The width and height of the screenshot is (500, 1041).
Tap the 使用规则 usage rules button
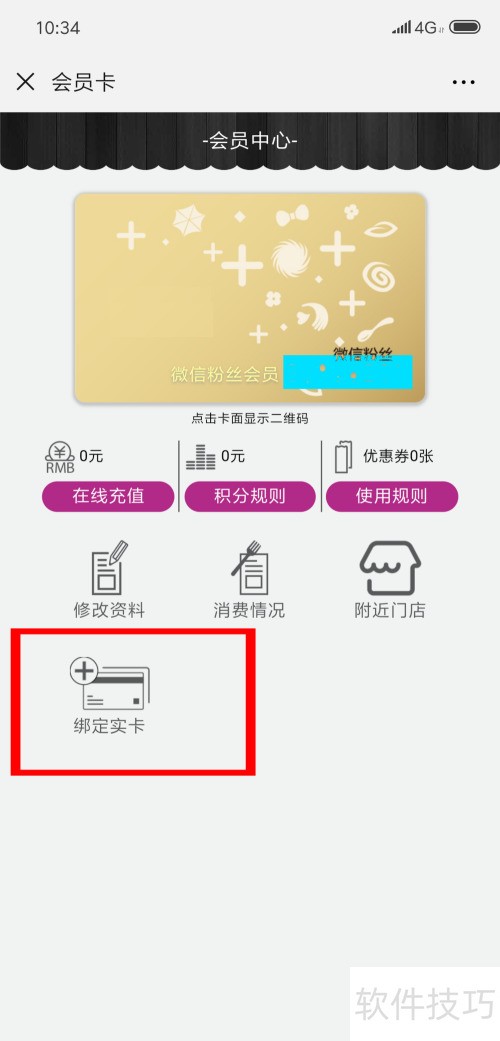click(x=392, y=496)
